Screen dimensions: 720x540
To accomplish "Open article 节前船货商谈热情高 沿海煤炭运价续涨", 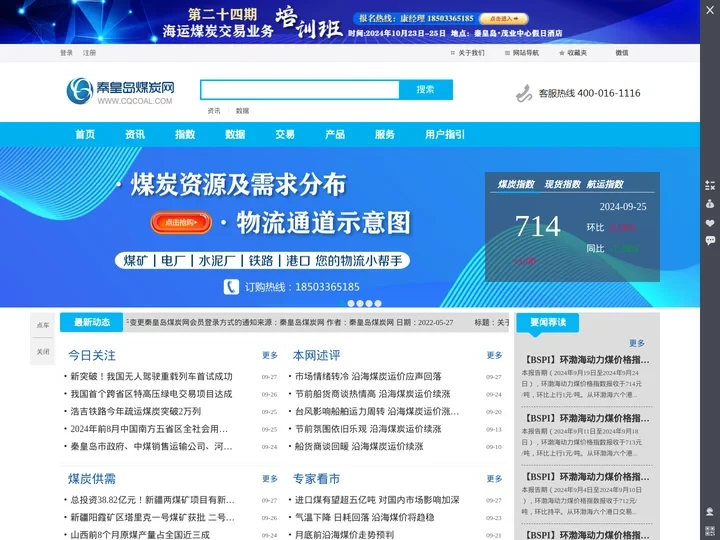I will point(373,394).
